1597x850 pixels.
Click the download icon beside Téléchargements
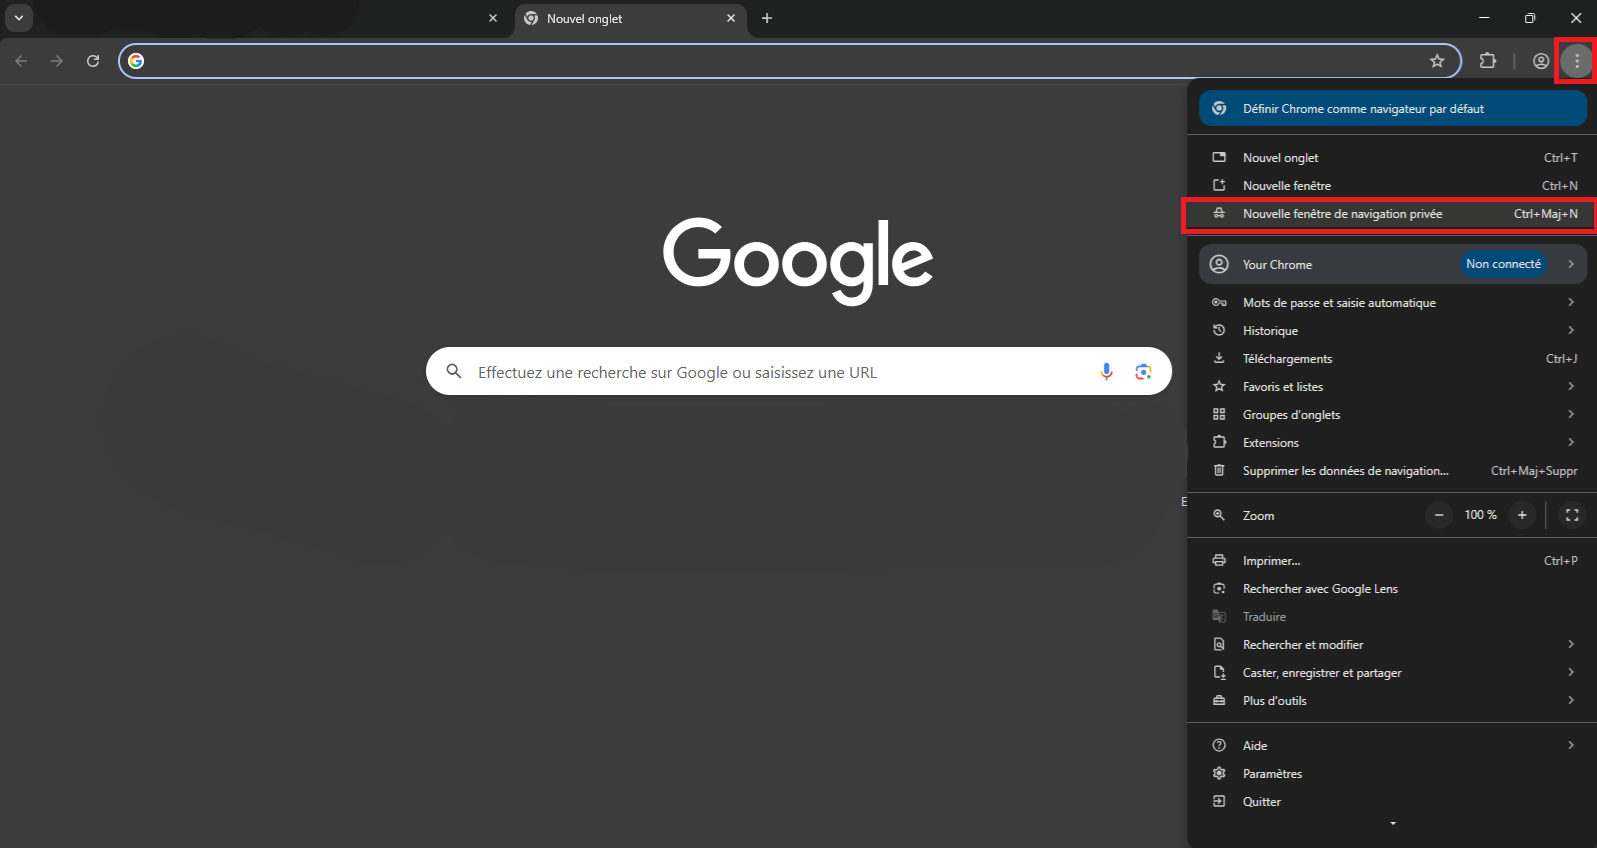point(1219,358)
